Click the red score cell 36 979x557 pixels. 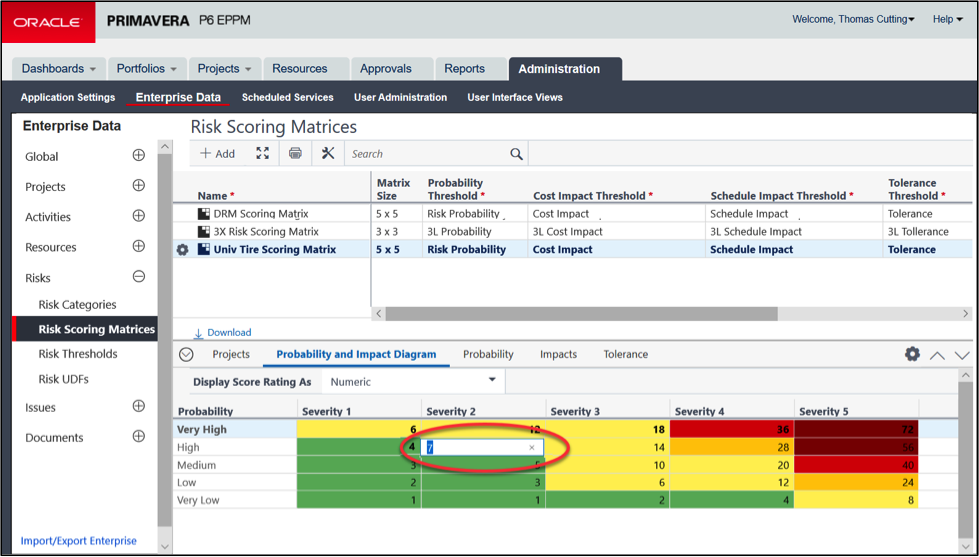point(732,429)
